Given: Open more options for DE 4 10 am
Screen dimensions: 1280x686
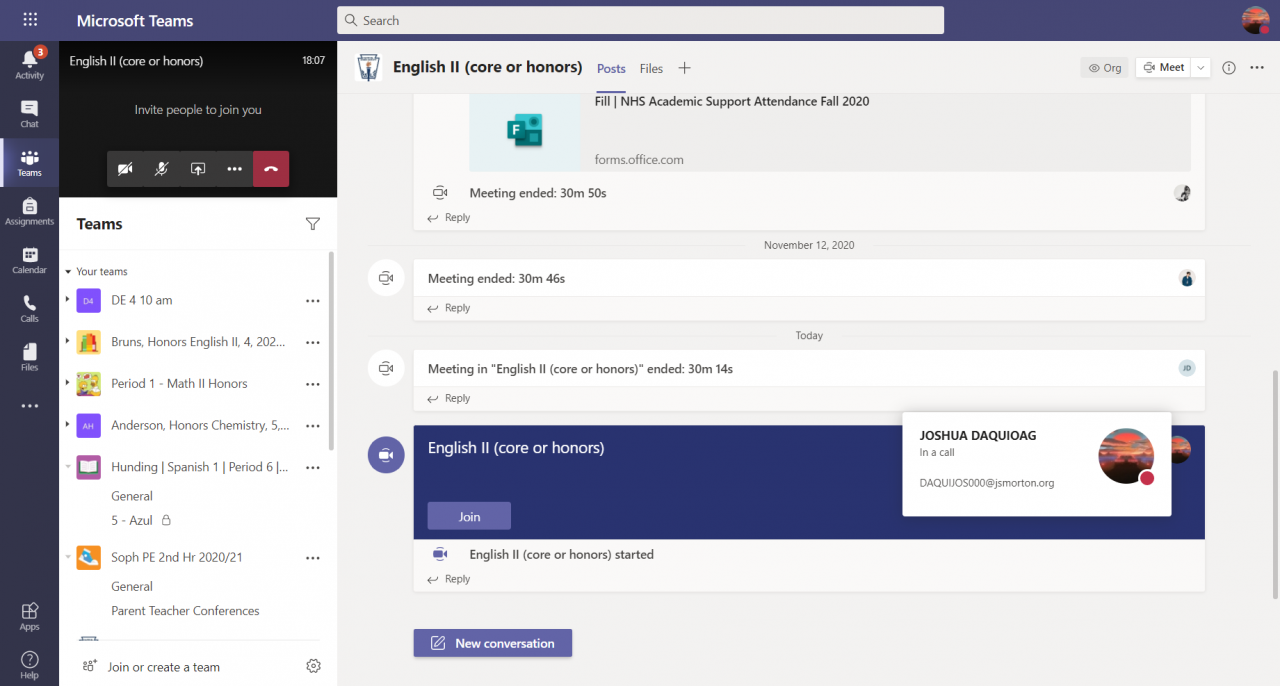Looking at the screenshot, I should click(x=313, y=300).
